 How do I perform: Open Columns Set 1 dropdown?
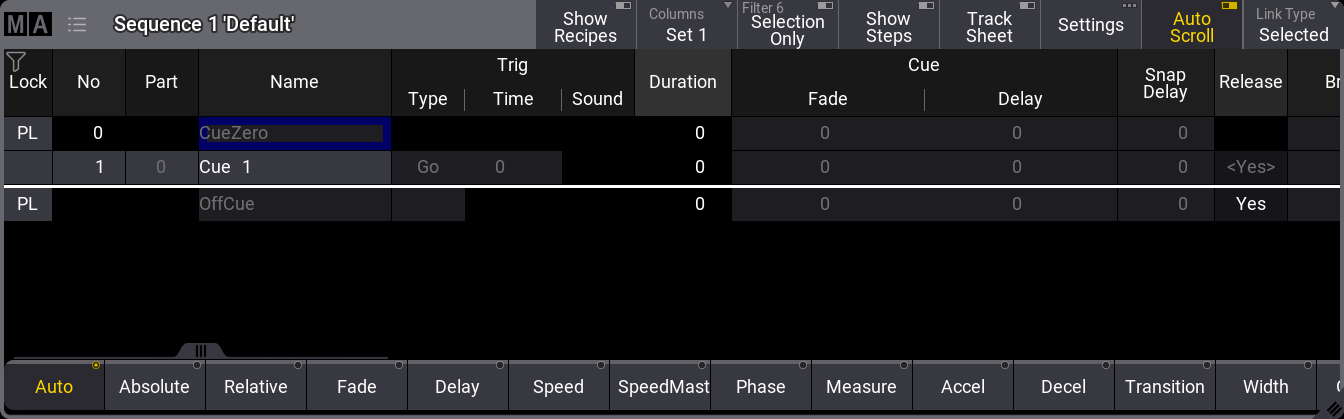685,26
